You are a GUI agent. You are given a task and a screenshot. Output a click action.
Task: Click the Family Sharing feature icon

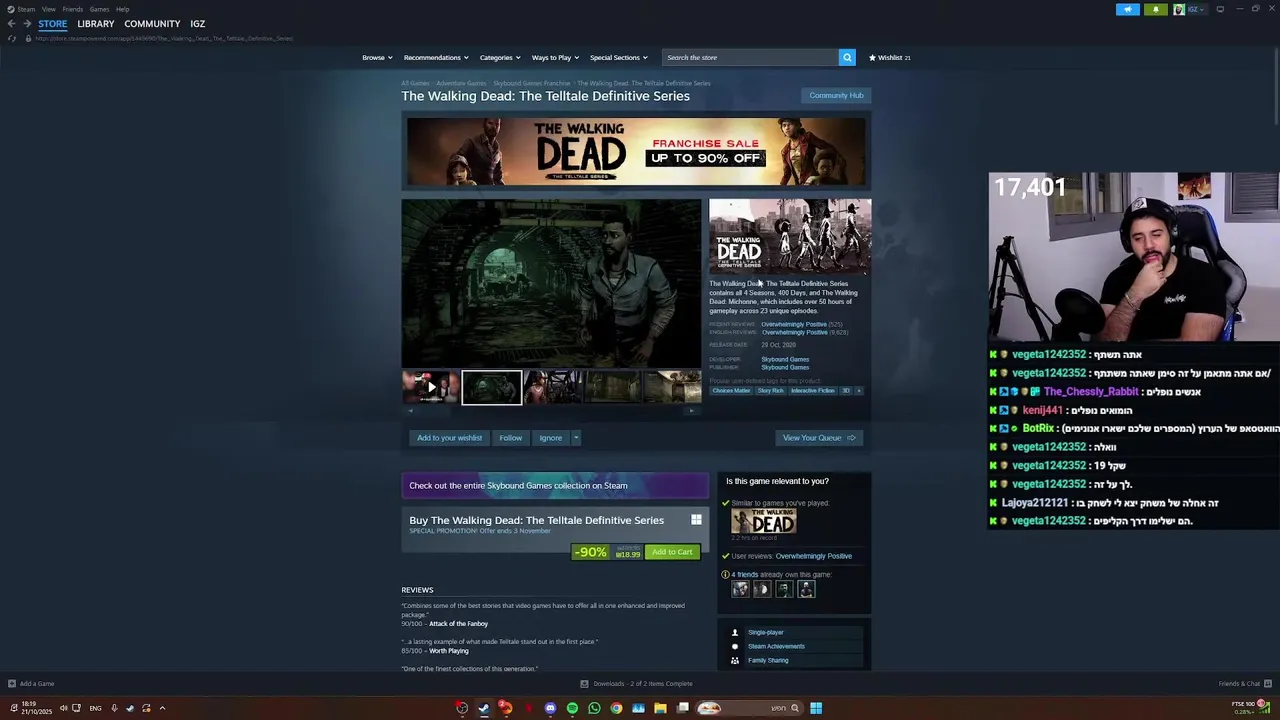(735, 660)
